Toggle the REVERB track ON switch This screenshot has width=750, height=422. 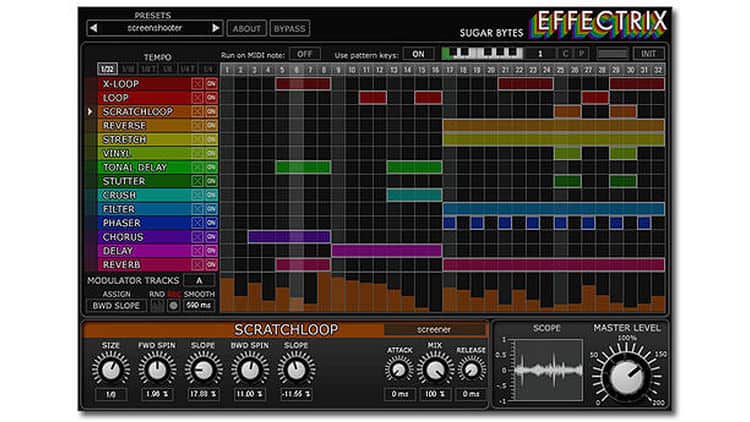211,265
